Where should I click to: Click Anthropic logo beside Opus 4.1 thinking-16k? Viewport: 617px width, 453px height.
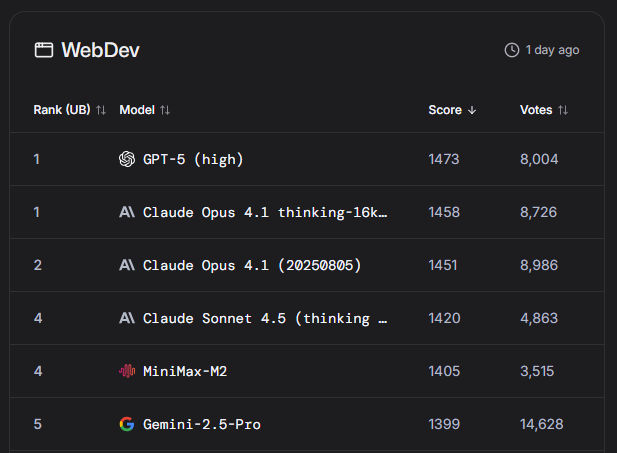(x=127, y=212)
